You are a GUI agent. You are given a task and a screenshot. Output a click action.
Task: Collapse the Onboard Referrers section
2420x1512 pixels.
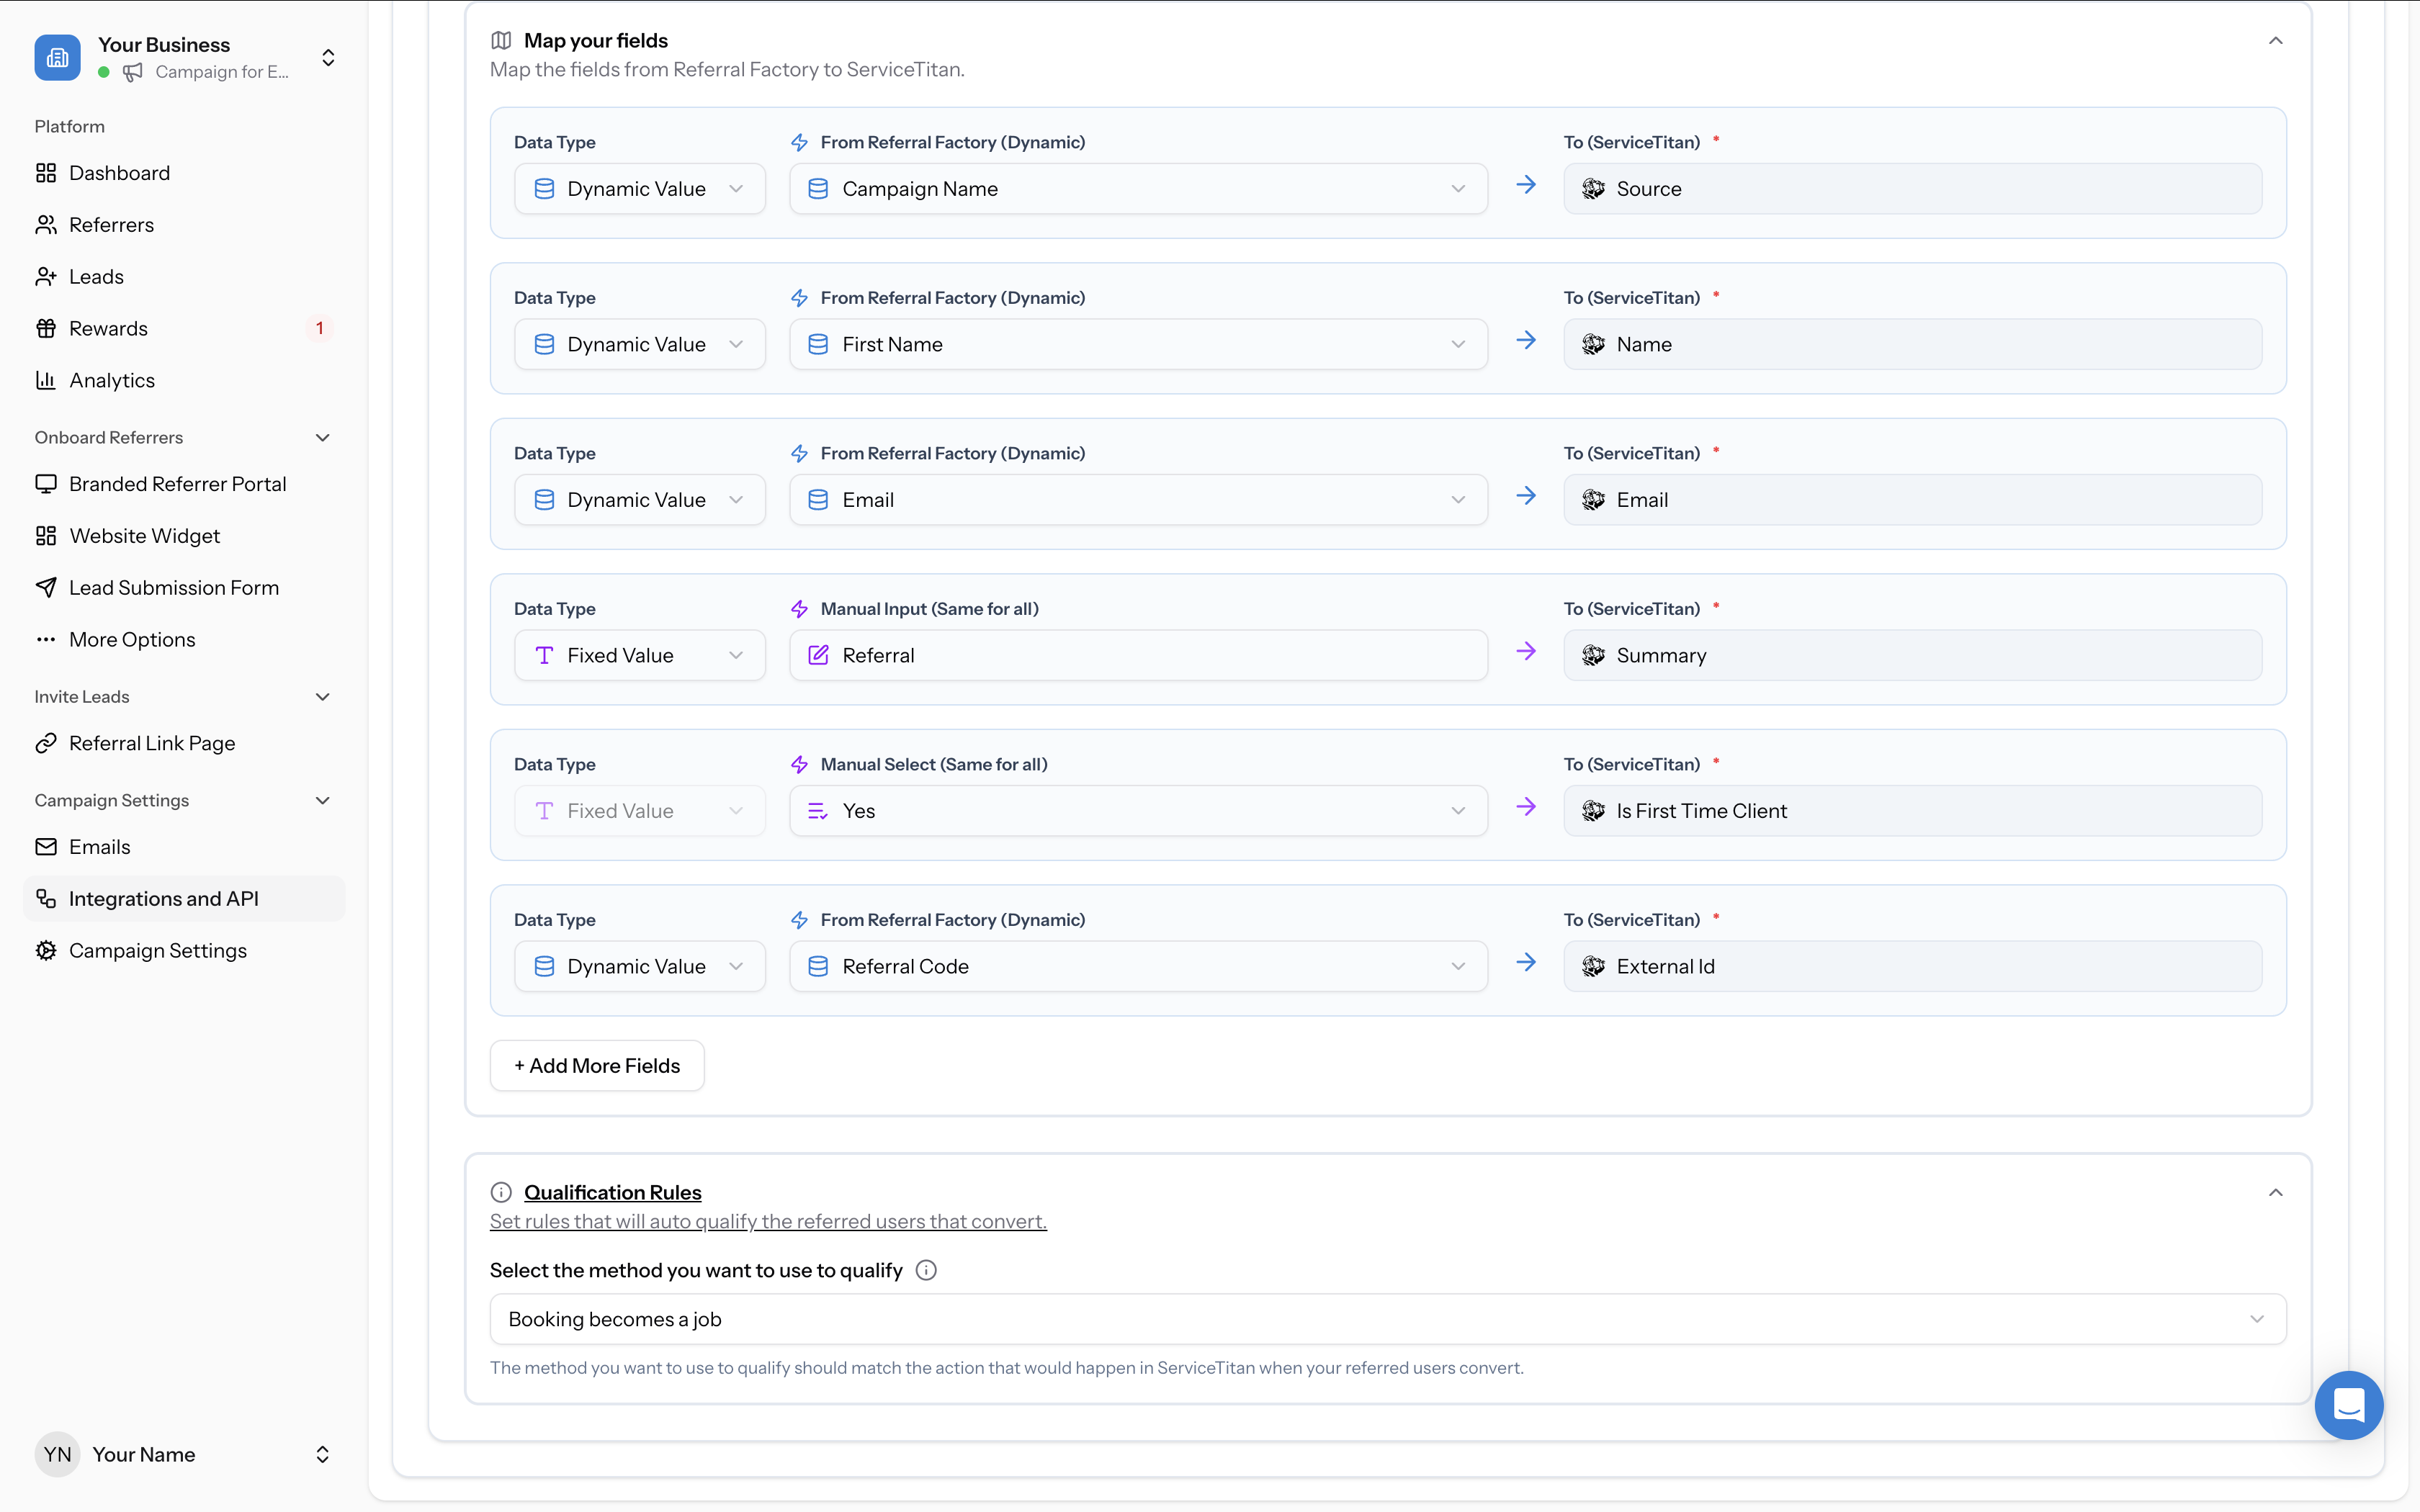(x=322, y=437)
